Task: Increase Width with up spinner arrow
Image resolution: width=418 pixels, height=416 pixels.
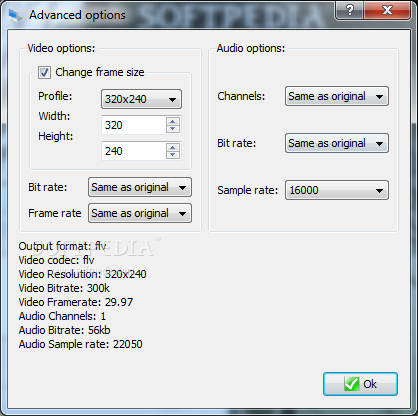Action: (x=173, y=121)
